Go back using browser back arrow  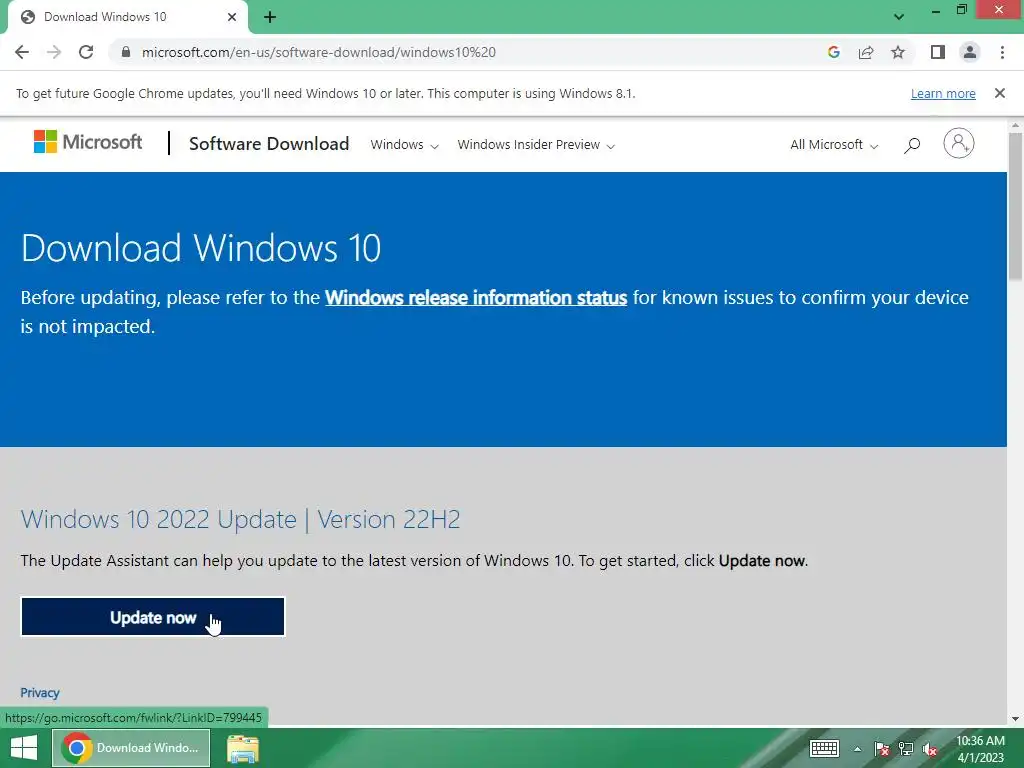(x=22, y=52)
